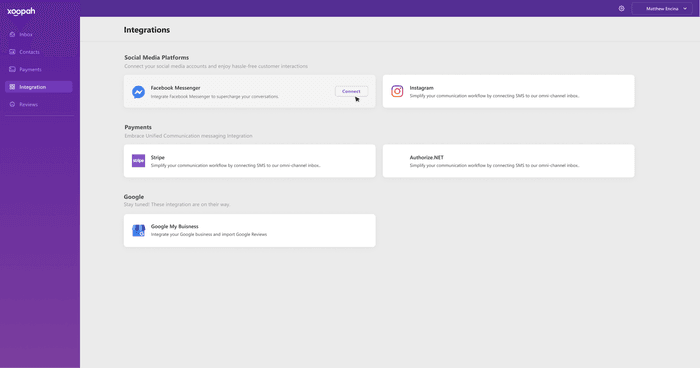The width and height of the screenshot is (700, 368).
Task: Click the Facebook Messenger title text
Action: (x=175, y=88)
